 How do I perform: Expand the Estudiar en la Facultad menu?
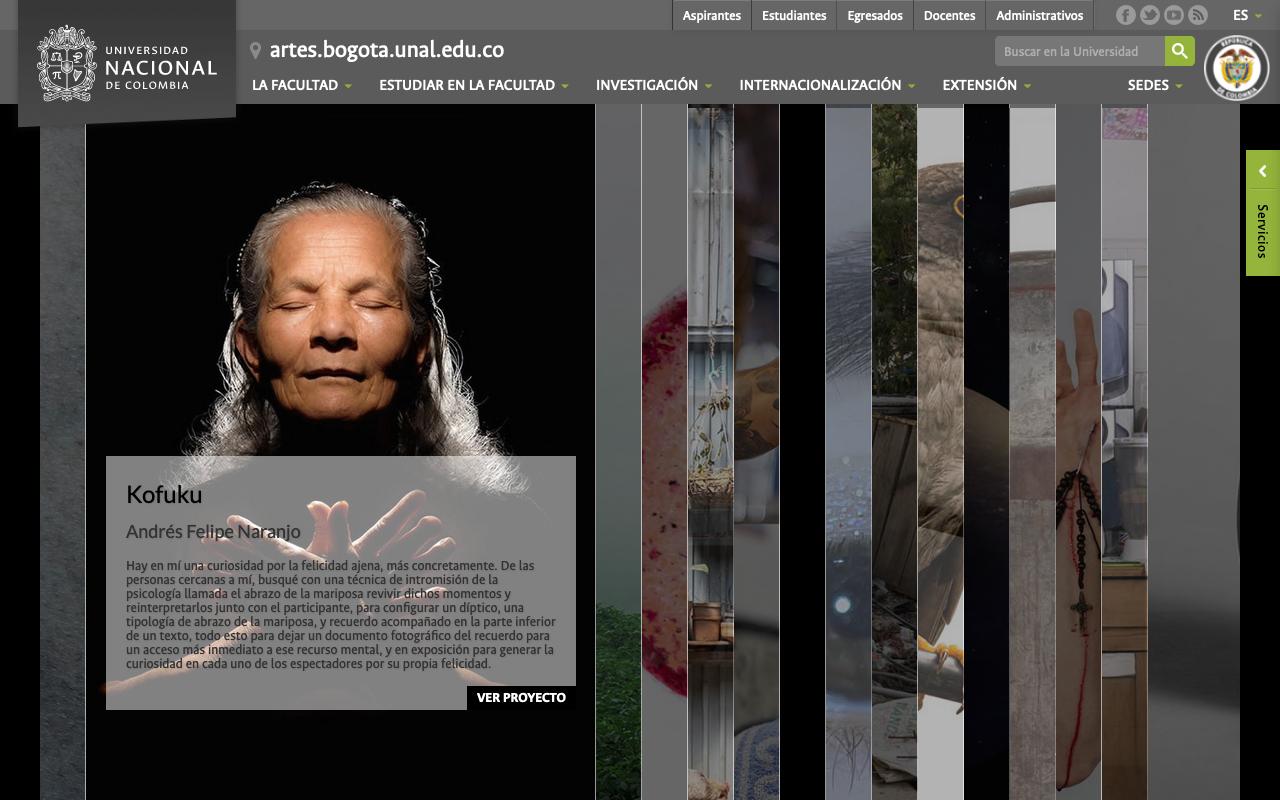(474, 85)
